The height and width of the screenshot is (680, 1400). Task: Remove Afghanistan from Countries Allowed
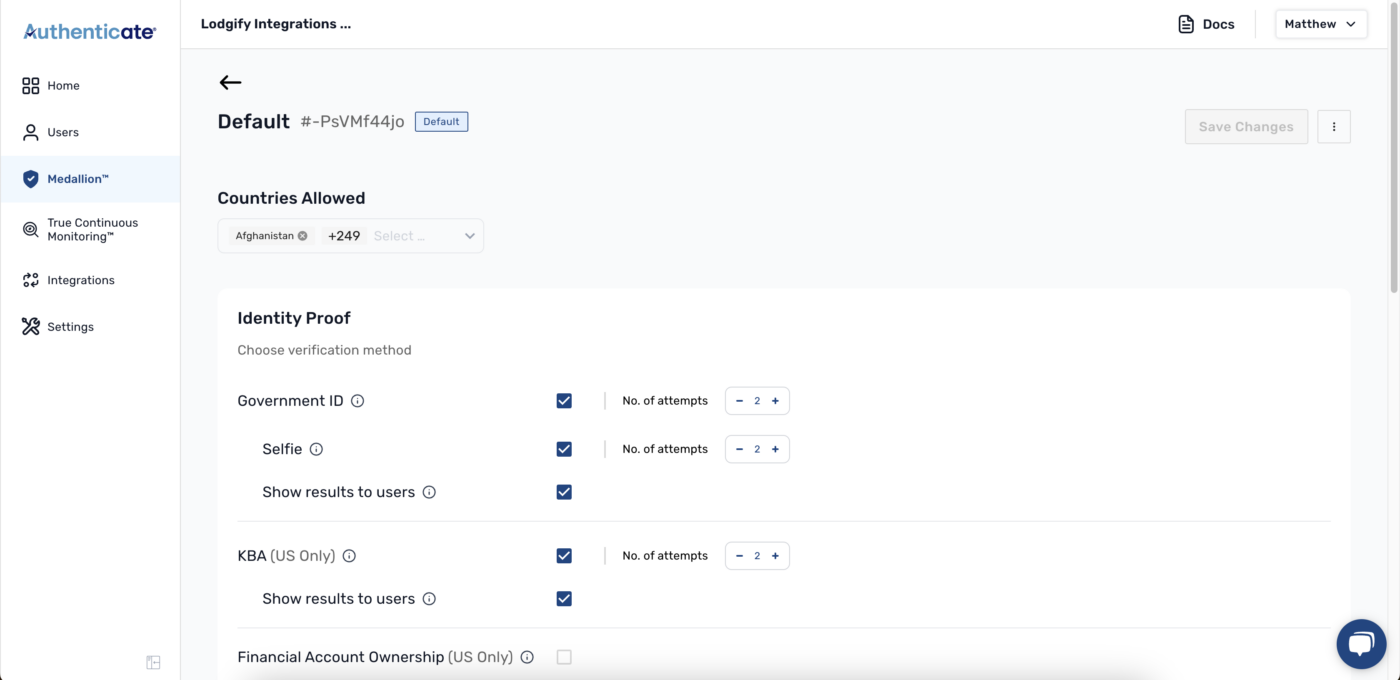(x=303, y=235)
